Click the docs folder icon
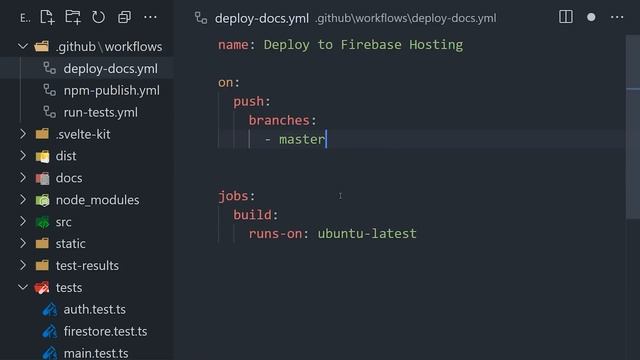Viewport: 640px width, 360px height. (x=42, y=178)
